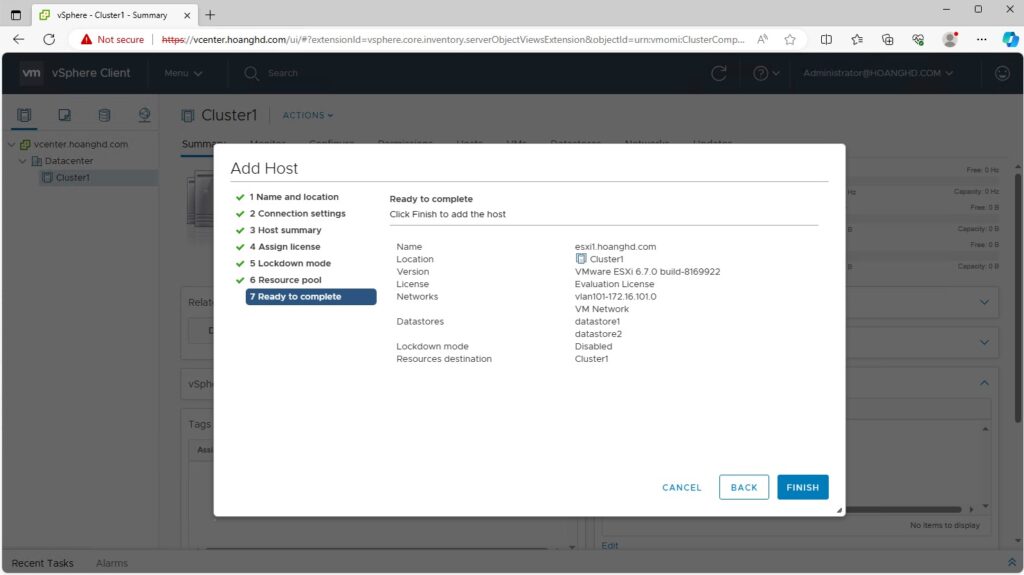Screen dimensions: 1024x575
Task: Click the read aloud icon in address bar
Action: [762, 39]
